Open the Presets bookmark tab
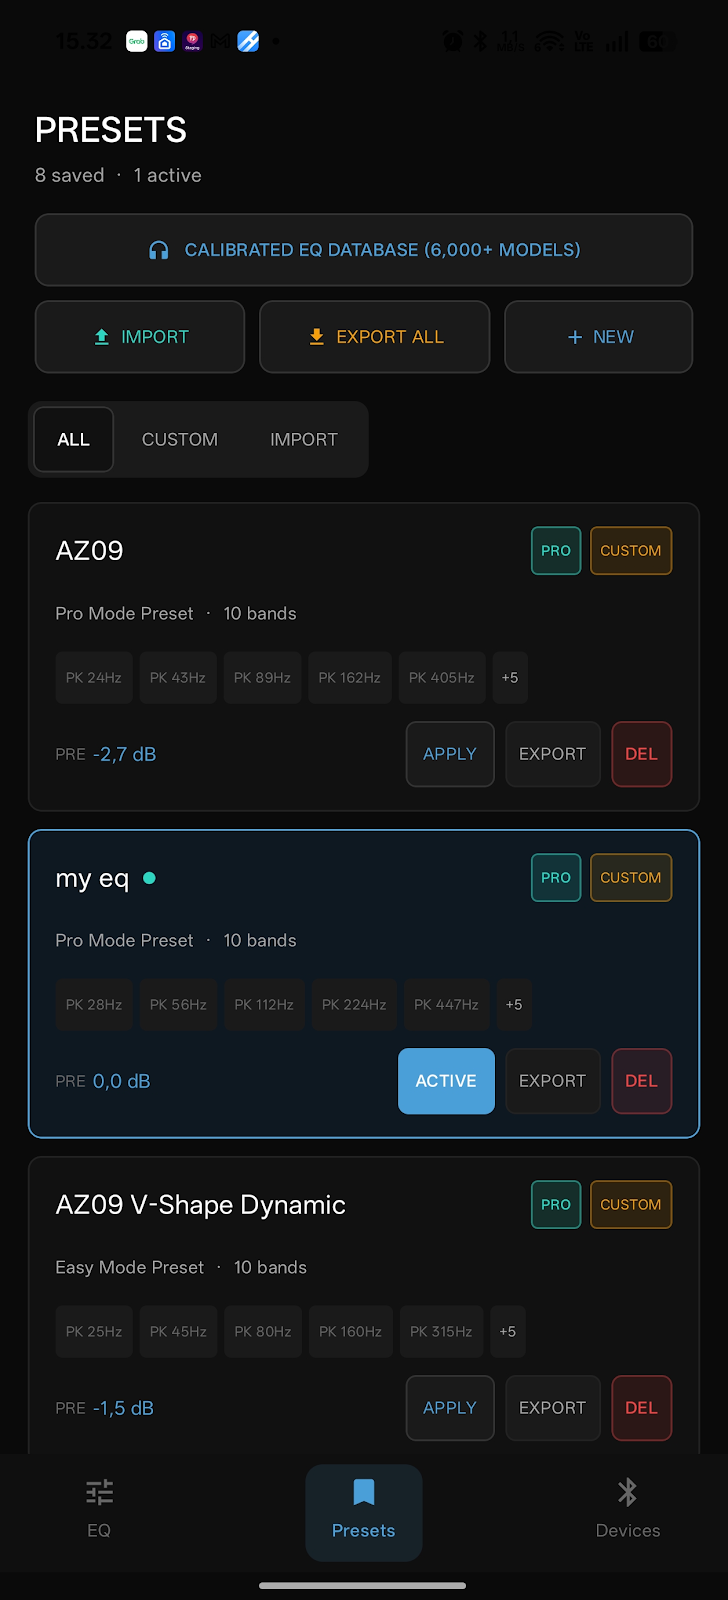The height and width of the screenshot is (1600, 728). (x=364, y=1512)
